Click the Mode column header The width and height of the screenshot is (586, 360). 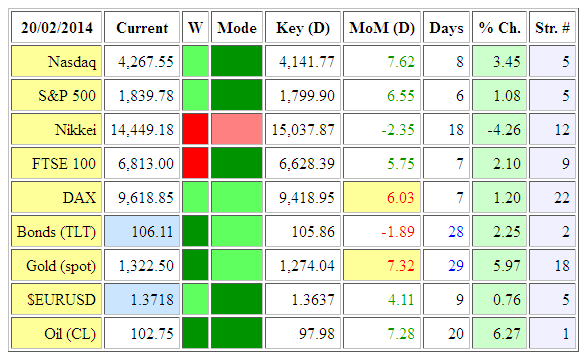[x=237, y=27]
